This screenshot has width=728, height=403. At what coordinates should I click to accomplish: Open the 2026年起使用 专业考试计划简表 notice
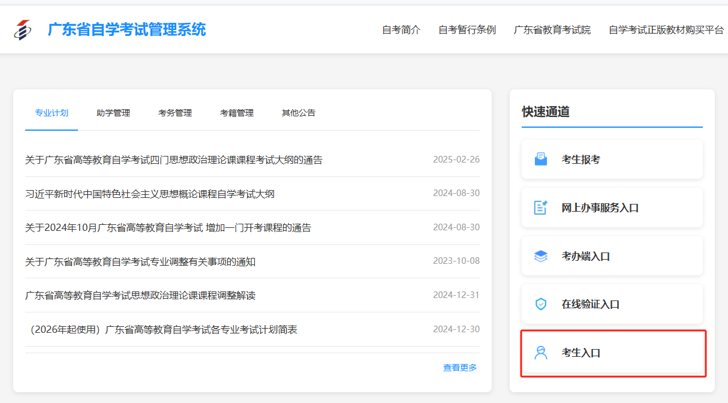coord(162,330)
